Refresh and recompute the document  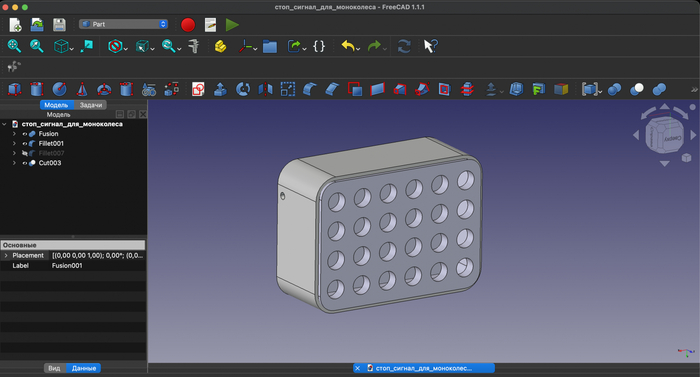pyautogui.click(x=404, y=46)
